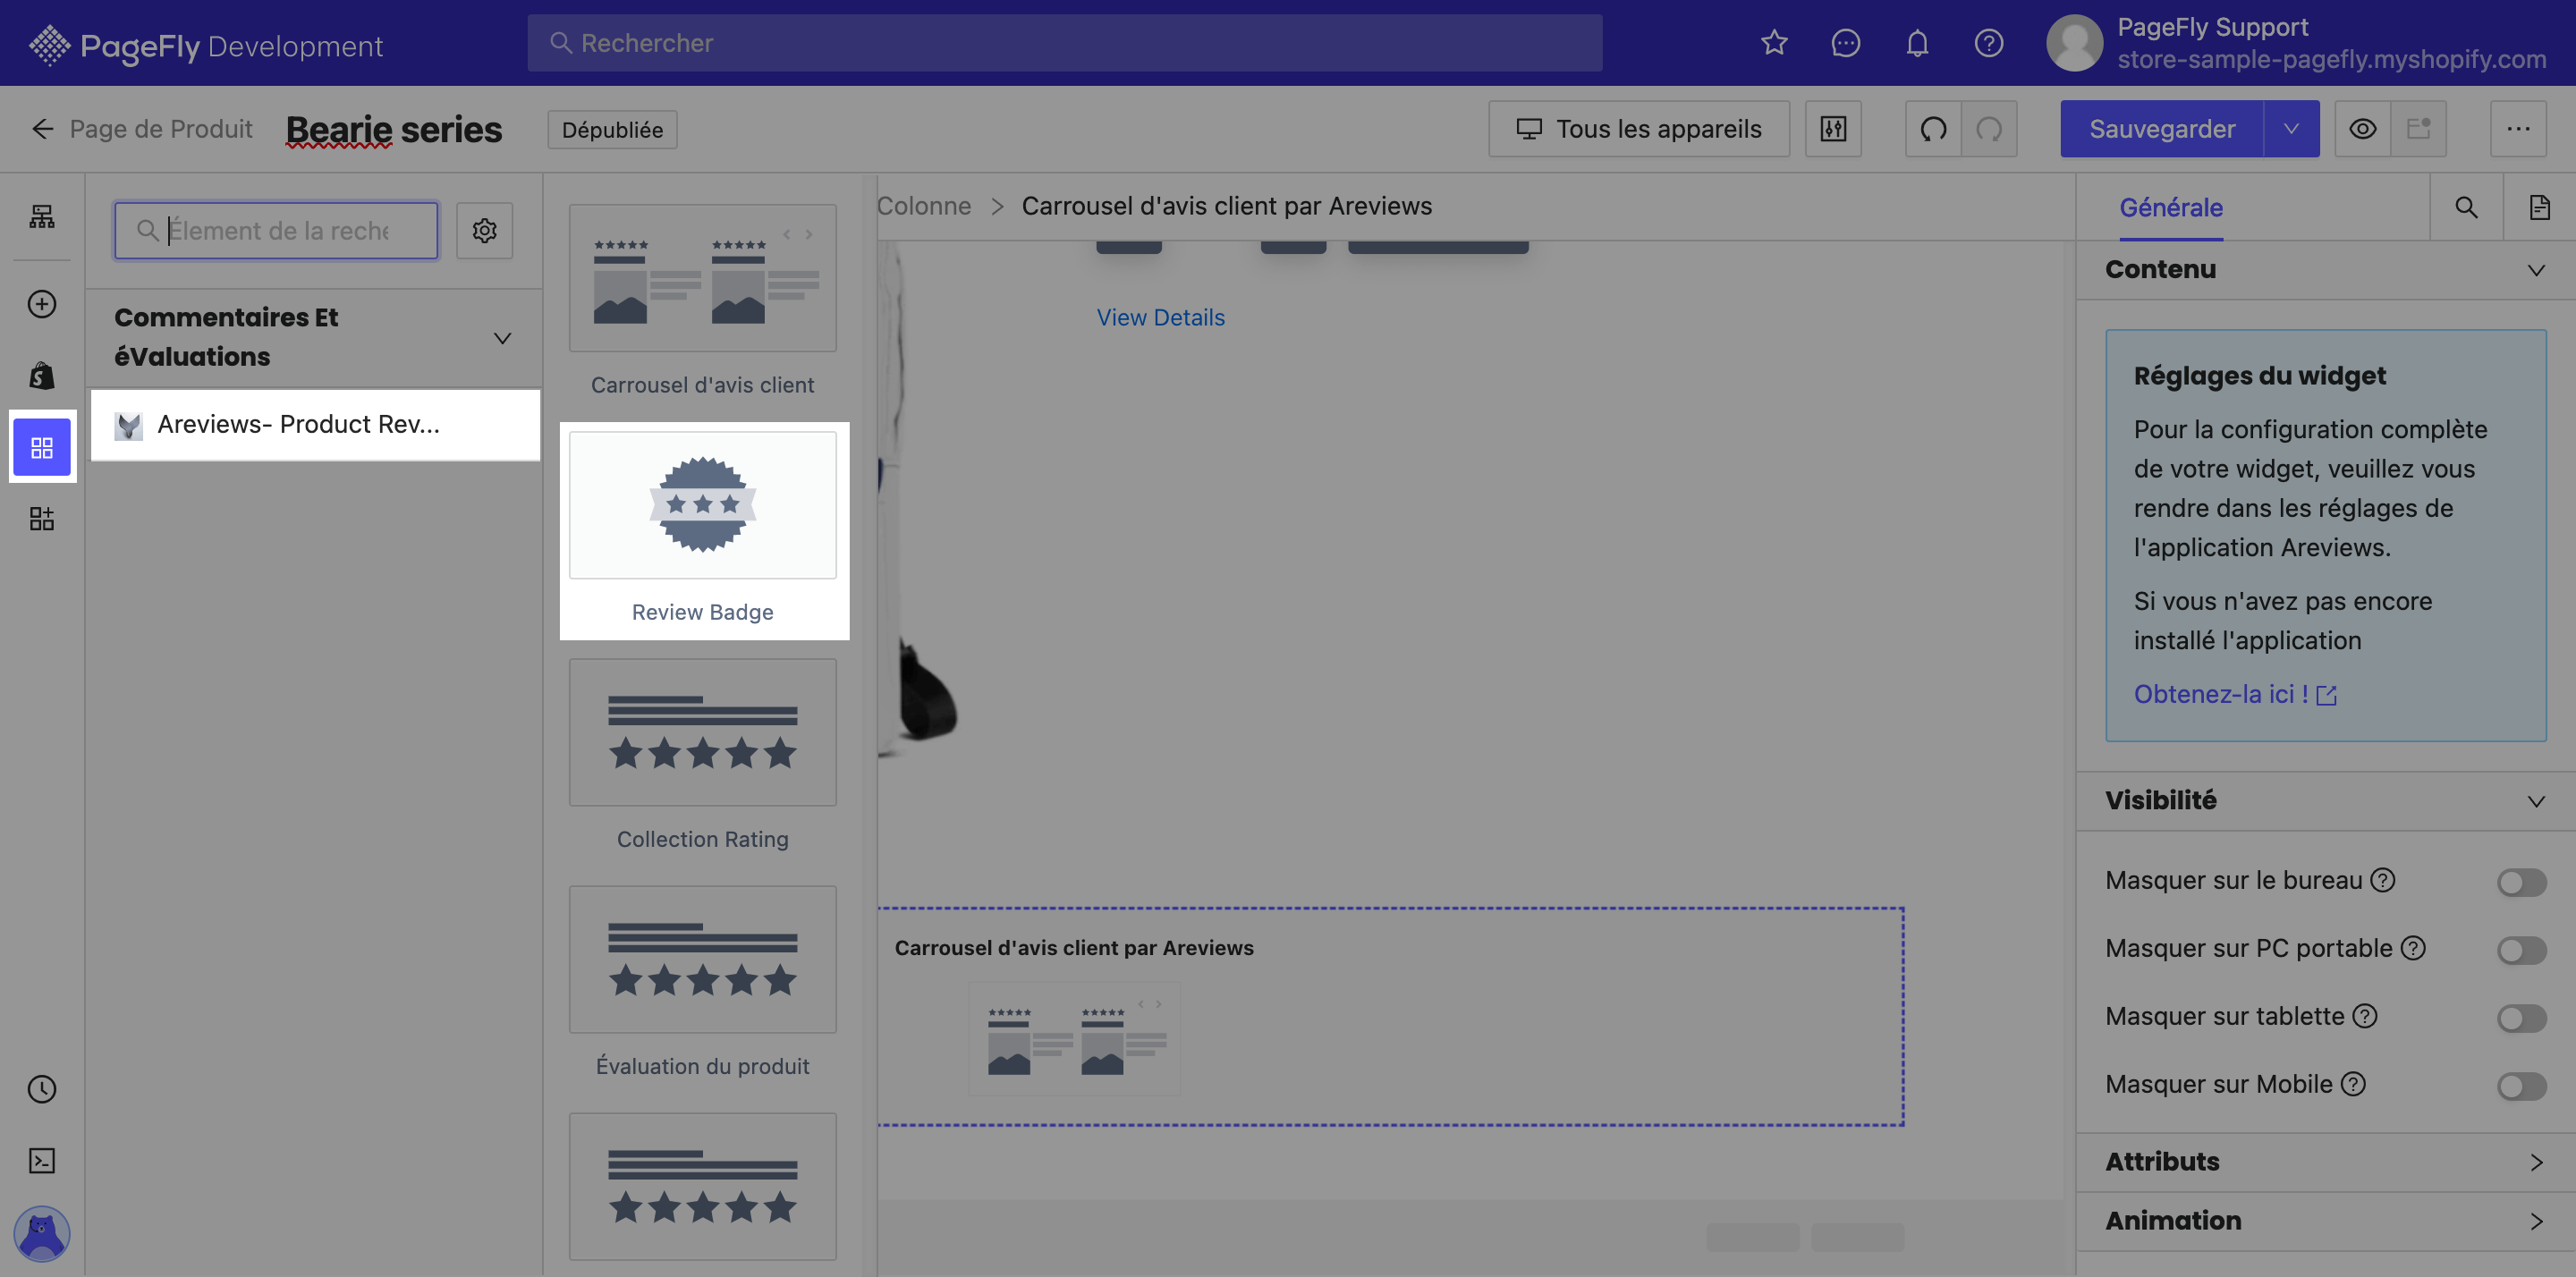Image resolution: width=2576 pixels, height=1277 pixels.
Task: Open the help question mark icon
Action: (1988, 43)
